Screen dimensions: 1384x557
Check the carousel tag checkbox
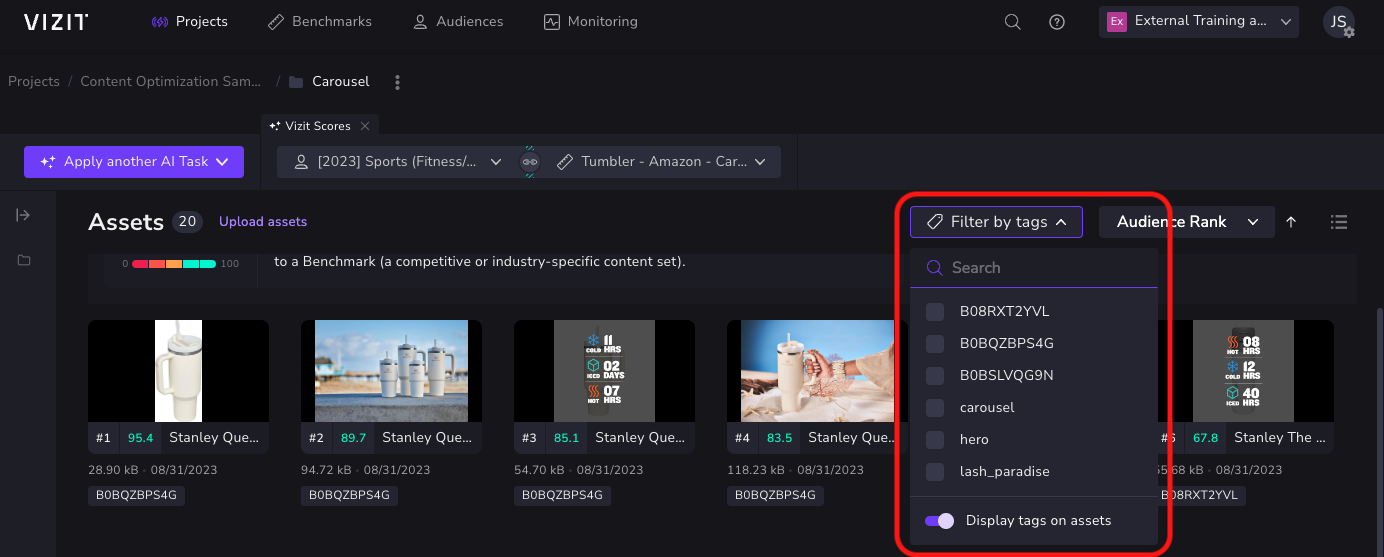[935, 408]
